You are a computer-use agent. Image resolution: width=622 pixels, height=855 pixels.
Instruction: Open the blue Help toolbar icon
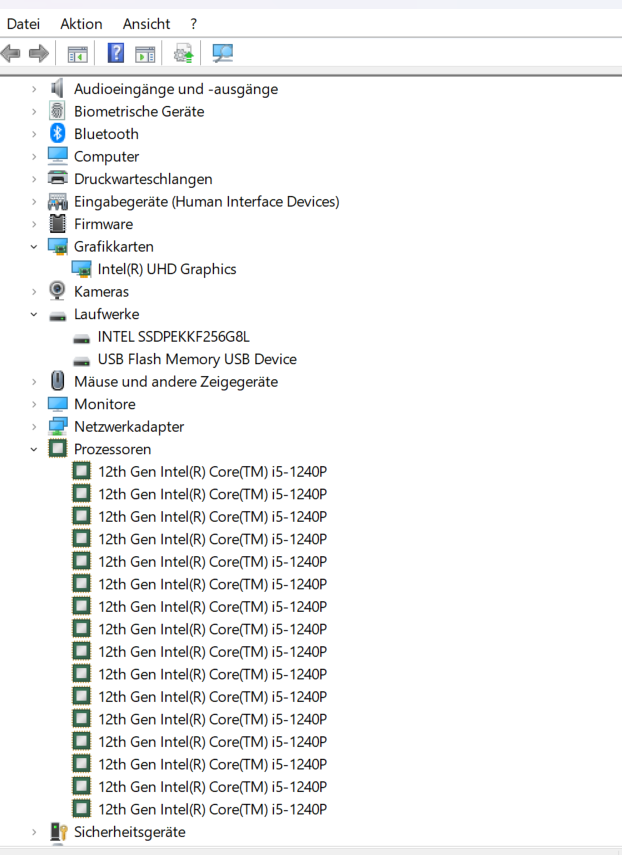(x=116, y=53)
